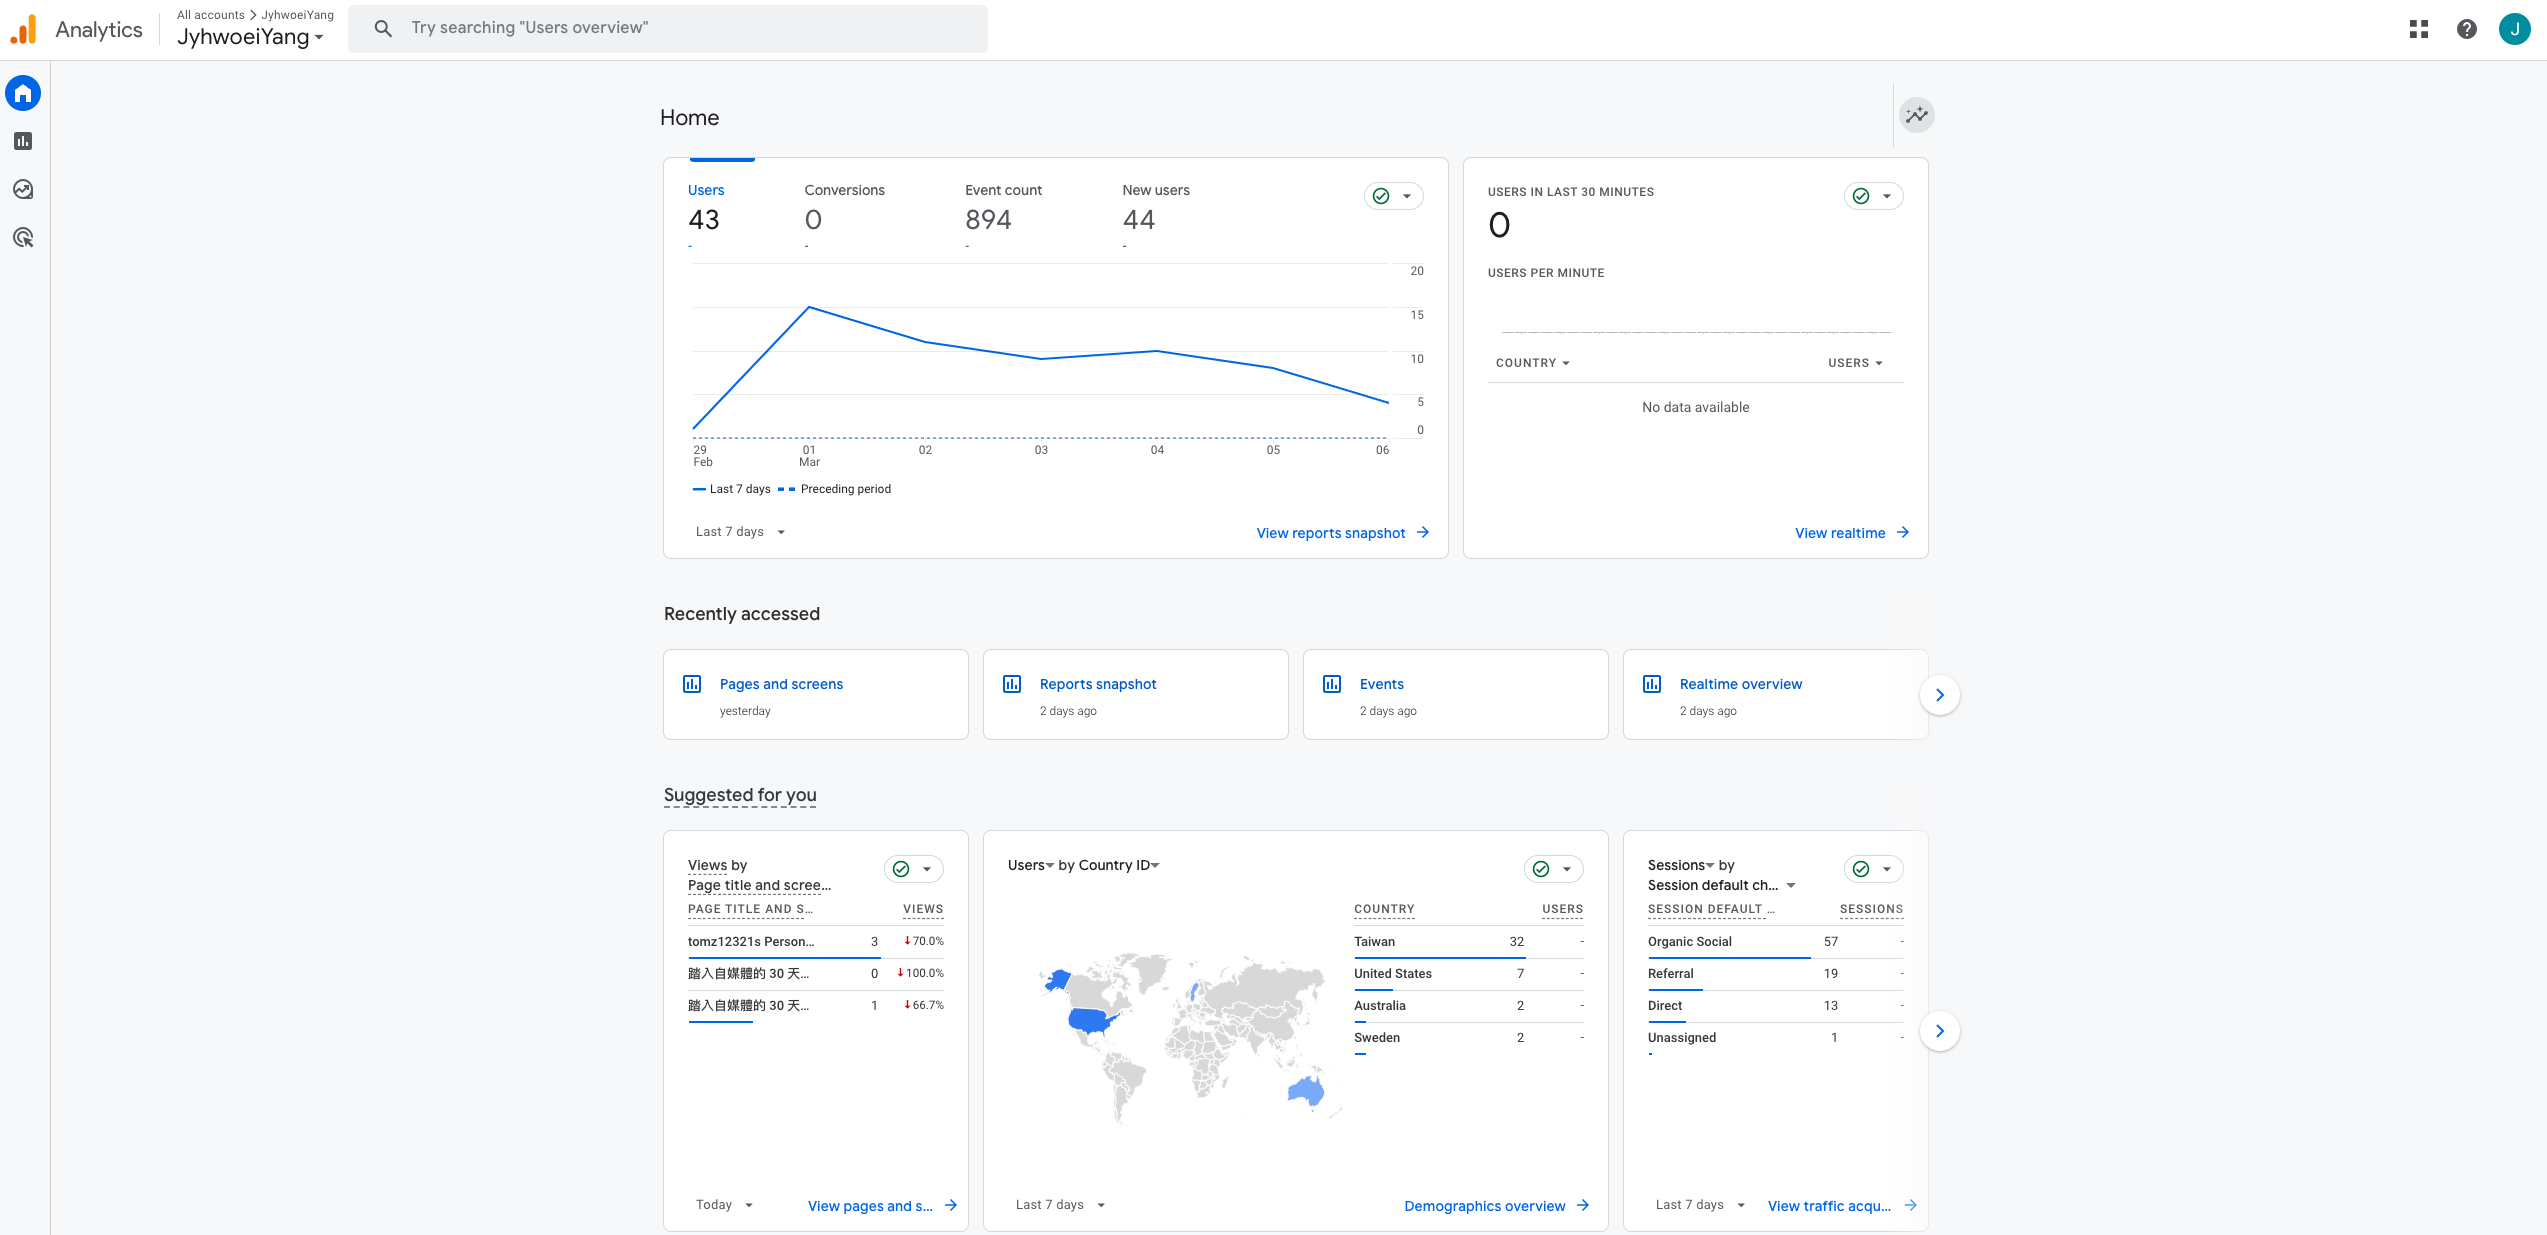The width and height of the screenshot is (2547, 1235).
Task: Open the Users metric dropdown in country card
Action: pyautogui.click(x=1031, y=865)
